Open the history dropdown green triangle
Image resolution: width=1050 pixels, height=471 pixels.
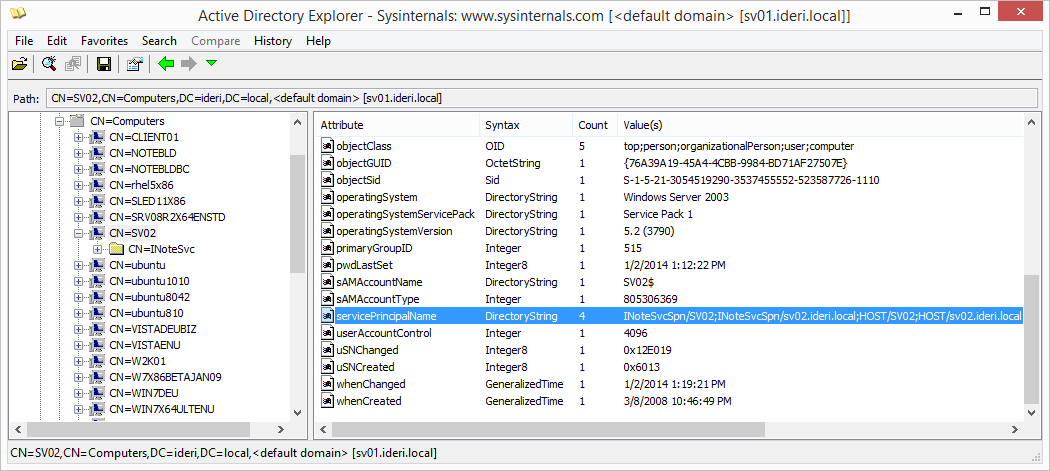[x=212, y=63]
